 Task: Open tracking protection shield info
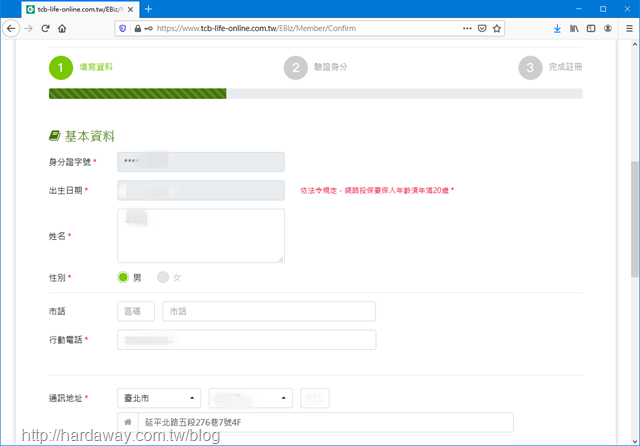pos(122,29)
